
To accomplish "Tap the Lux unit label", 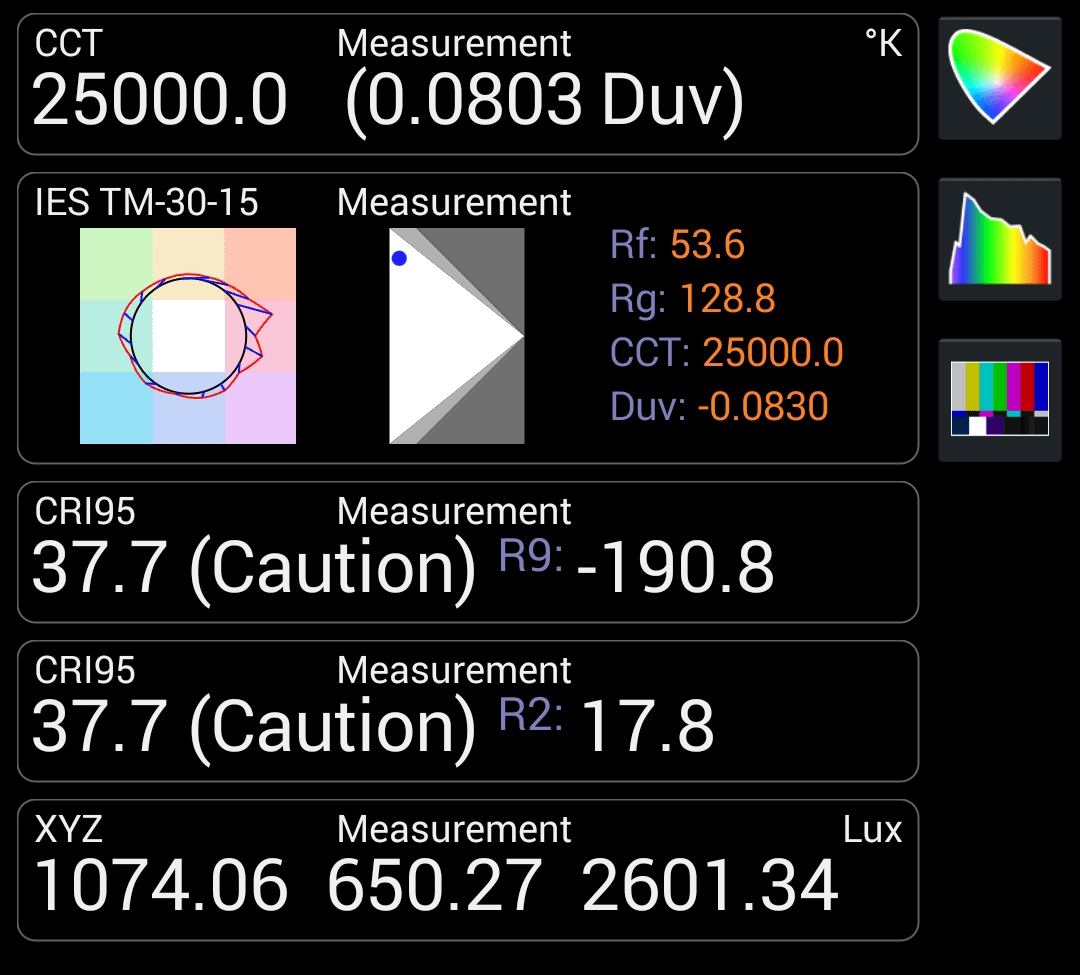I will 872,829.
